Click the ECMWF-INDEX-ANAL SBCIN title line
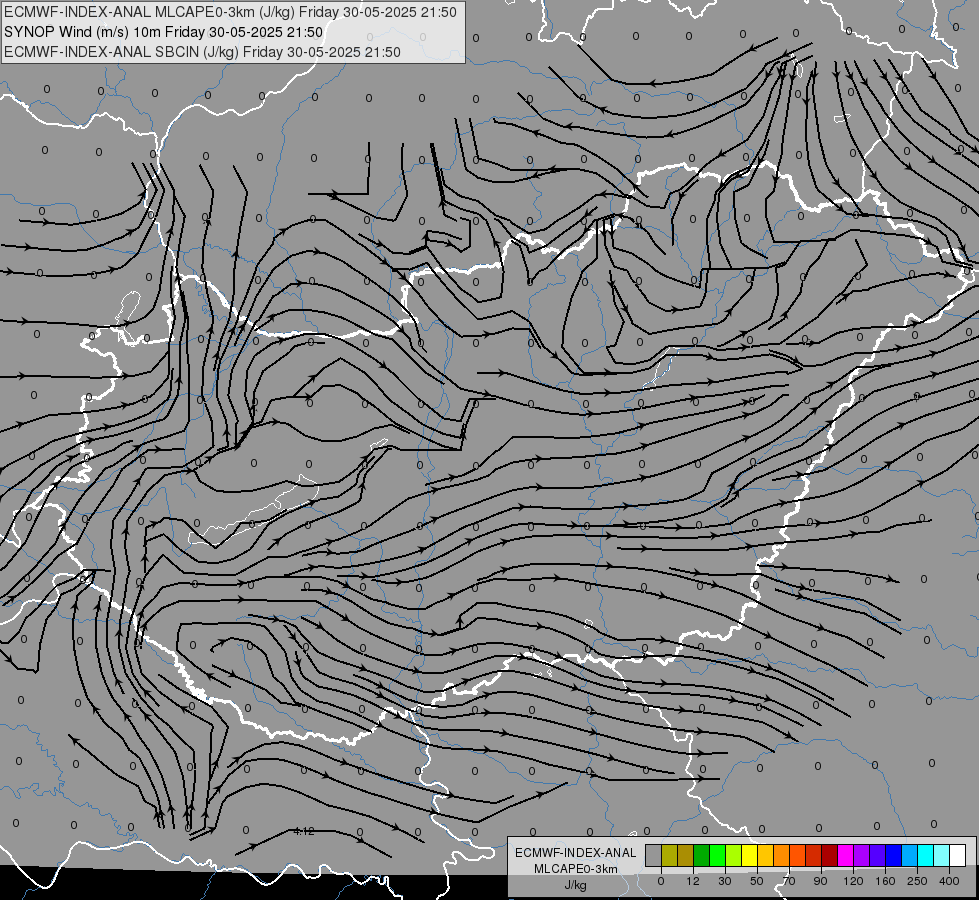The image size is (979, 900). click(202, 52)
